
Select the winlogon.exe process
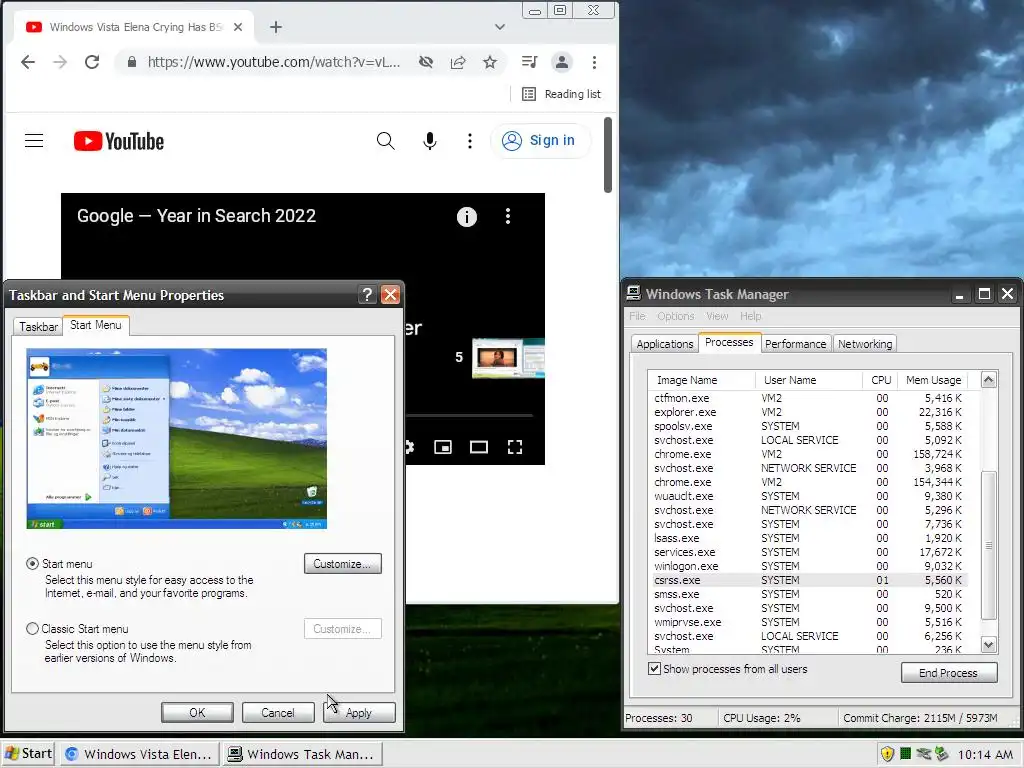[808, 566]
